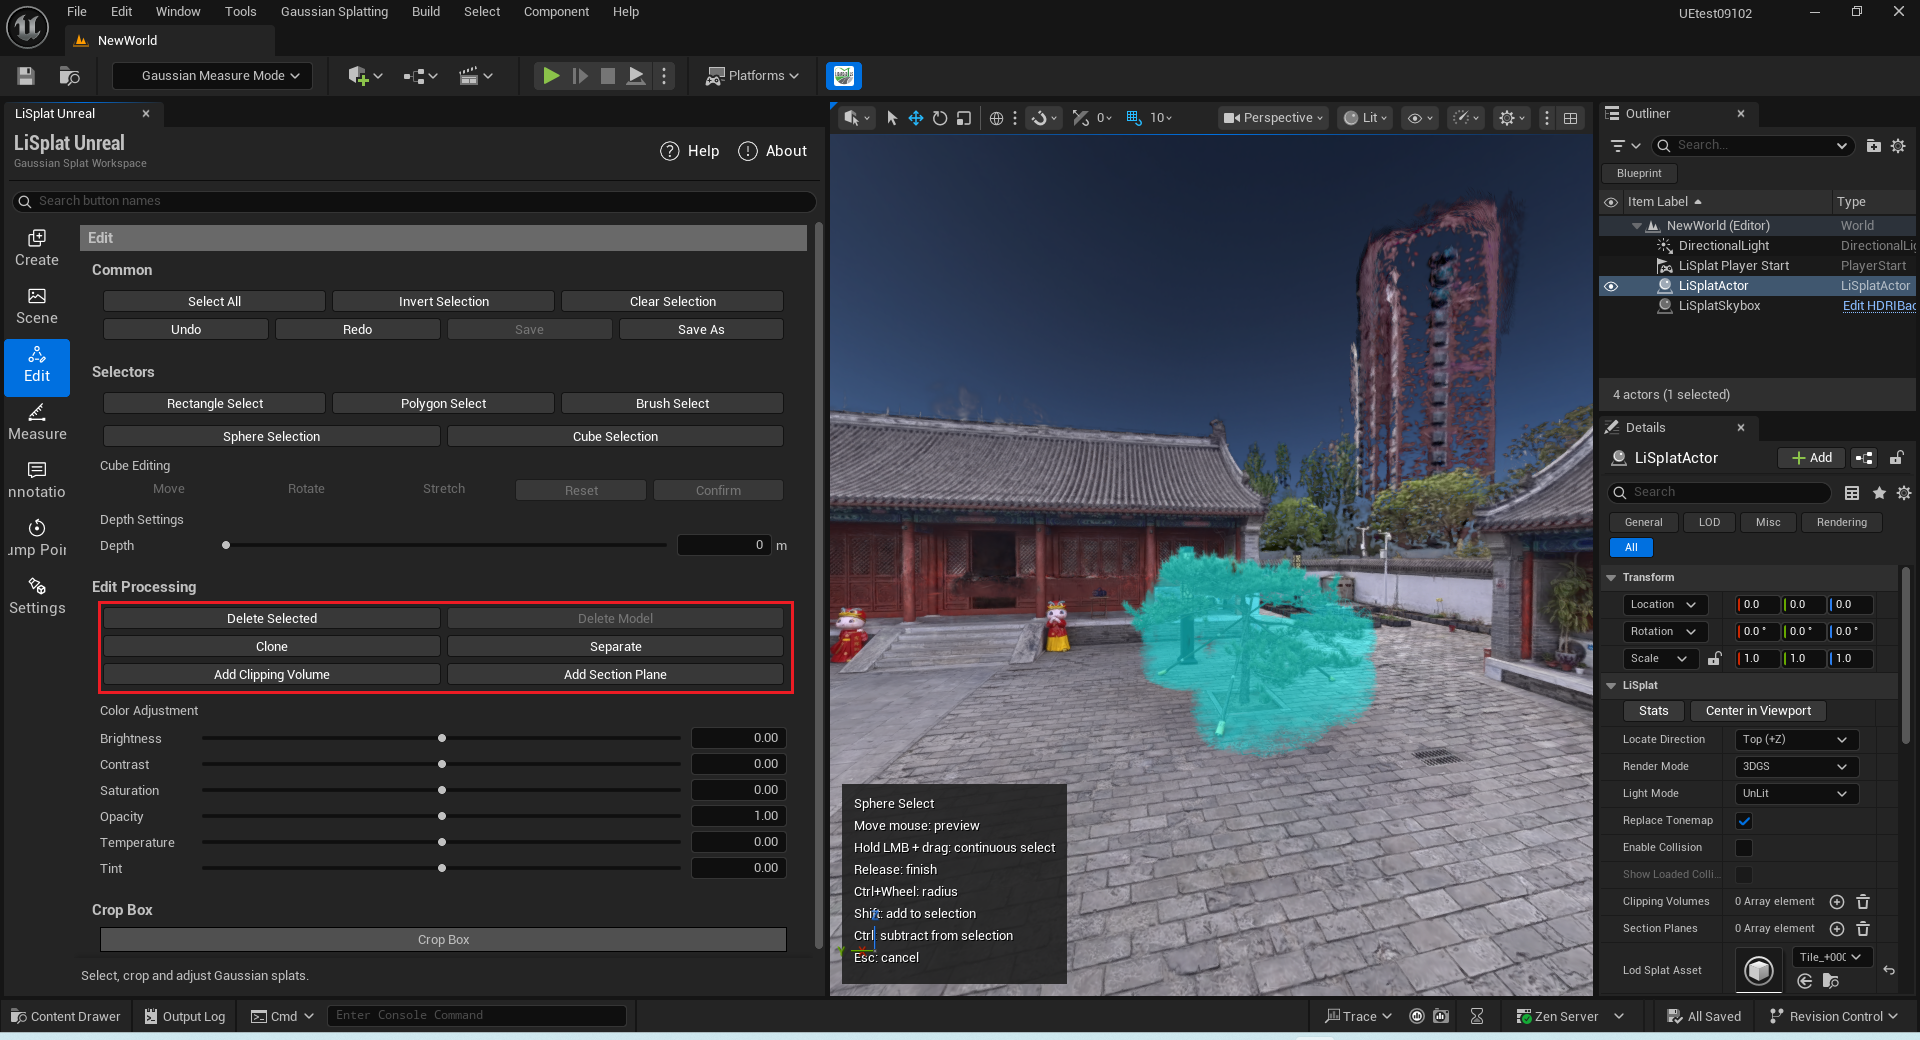1920x1040 pixels.
Task: Click the Sphere Selection button
Action: click(x=272, y=437)
